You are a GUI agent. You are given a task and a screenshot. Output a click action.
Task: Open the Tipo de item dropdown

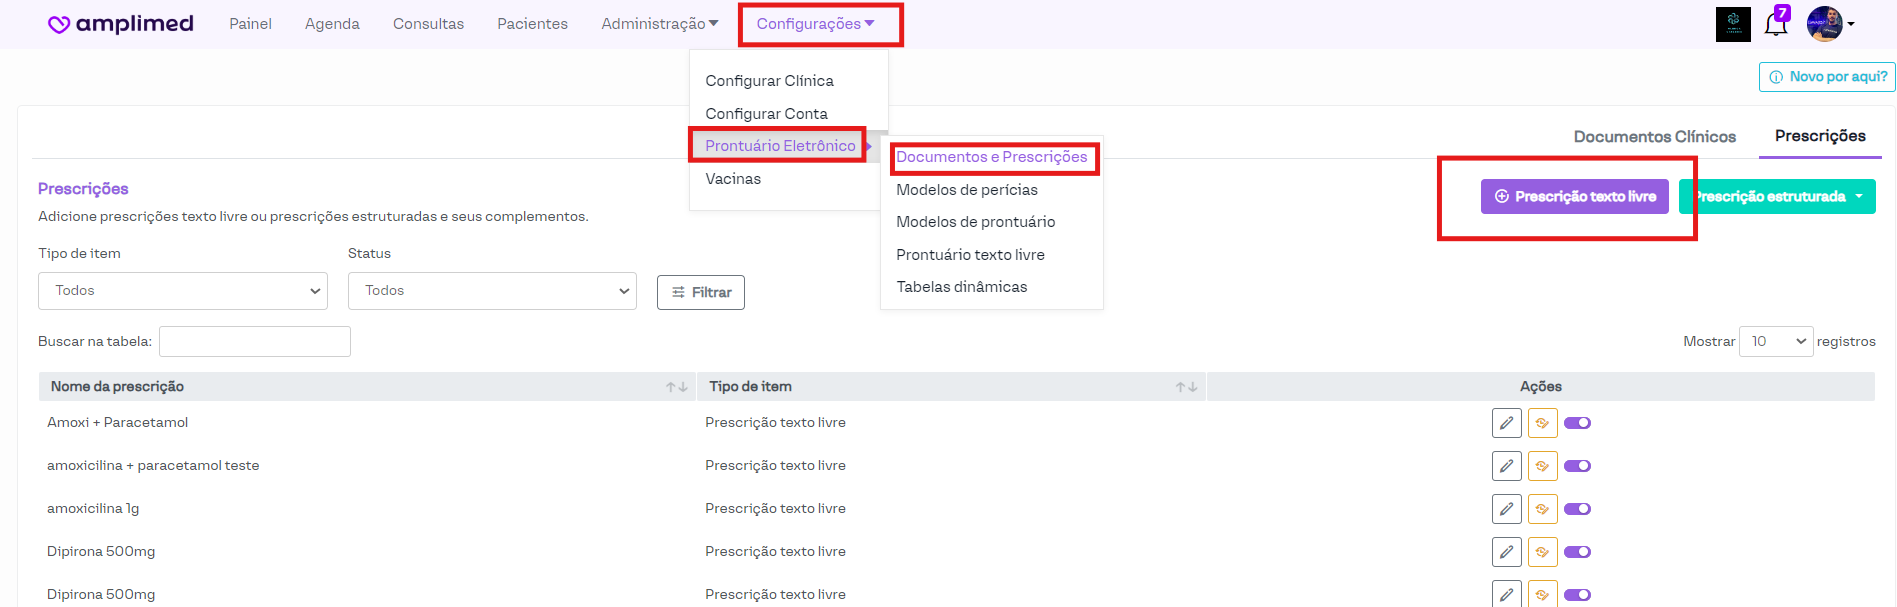[183, 291]
